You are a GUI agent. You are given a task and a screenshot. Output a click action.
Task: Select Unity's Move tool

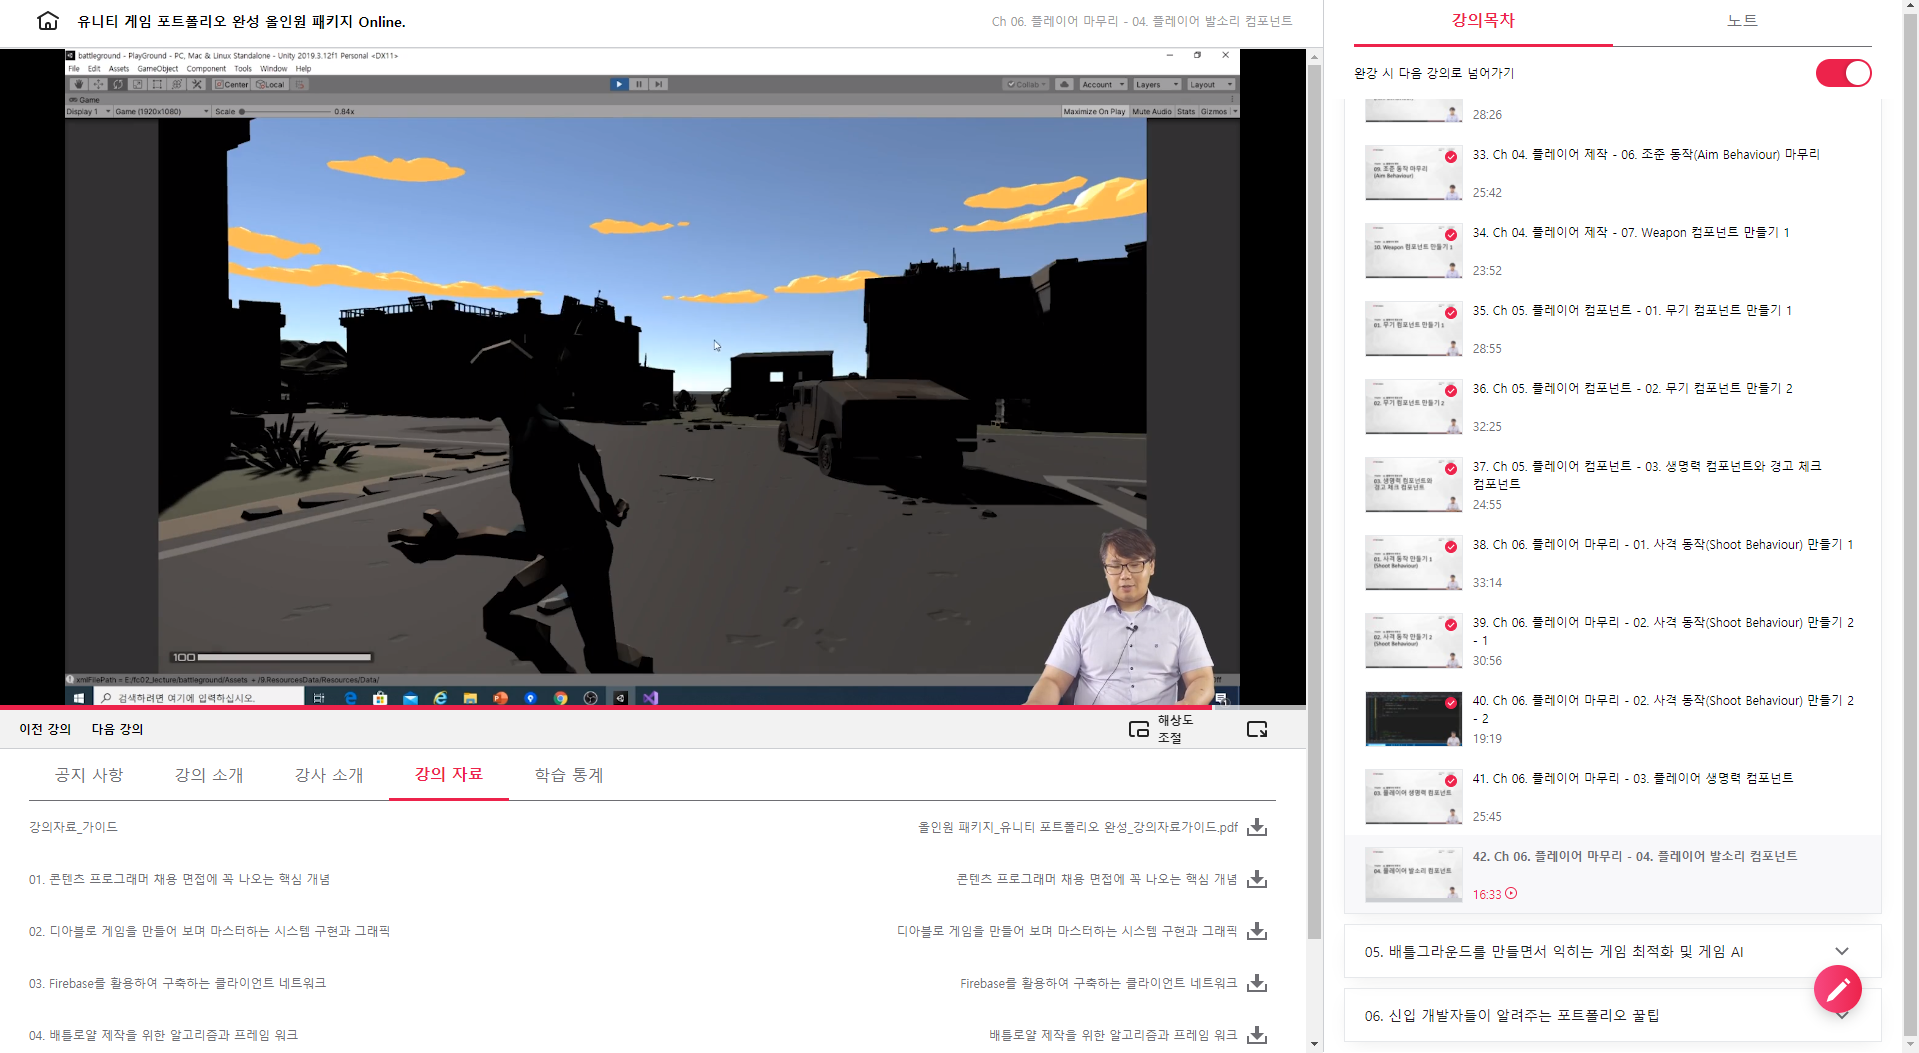(98, 85)
